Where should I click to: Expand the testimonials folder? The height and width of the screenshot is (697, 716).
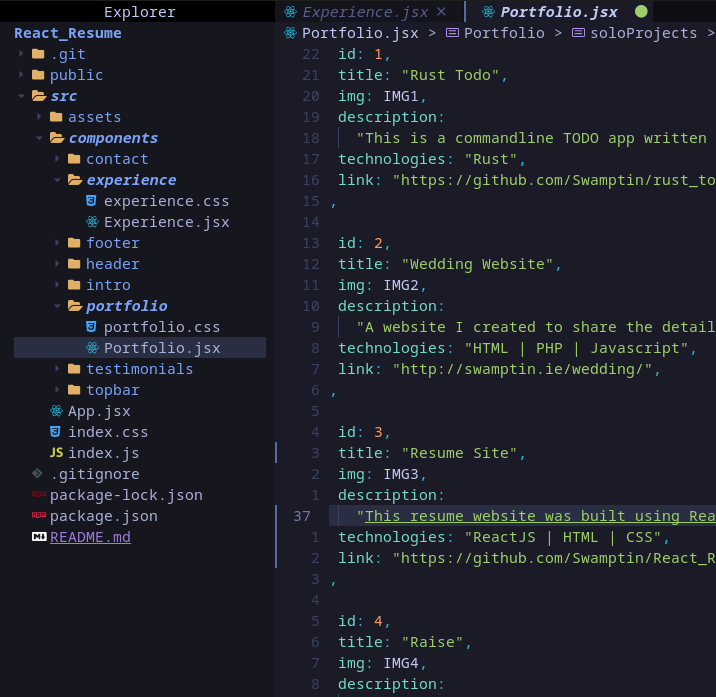pos(58,369)
